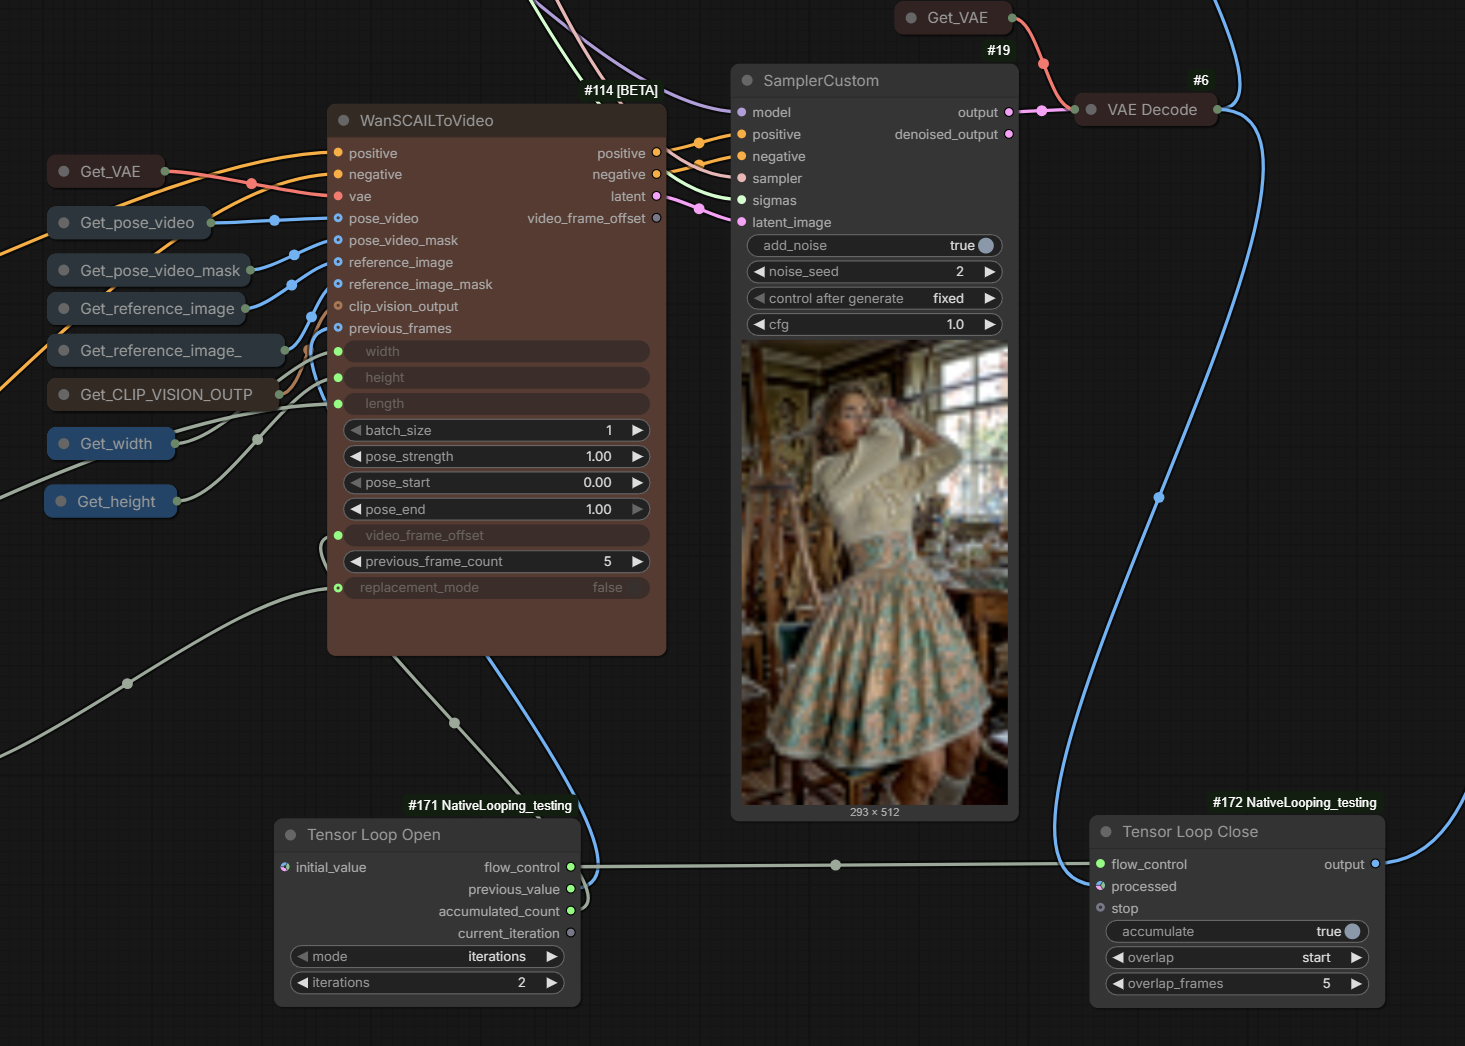
Task: Click the SamplerCustom preview image
Action: point(874,572)
